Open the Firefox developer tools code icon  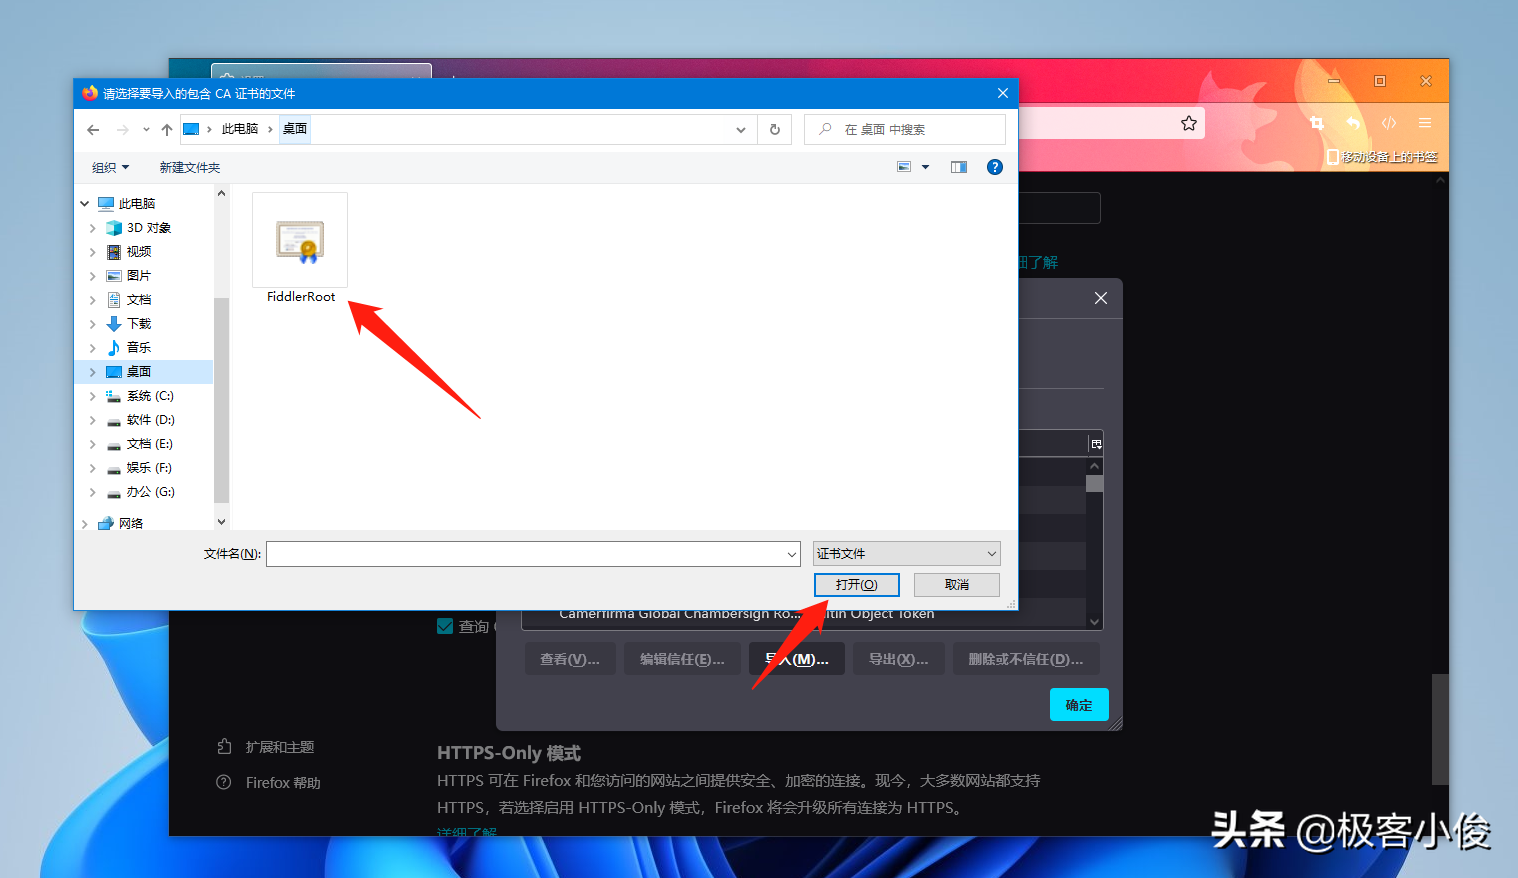coord(1389,123)
